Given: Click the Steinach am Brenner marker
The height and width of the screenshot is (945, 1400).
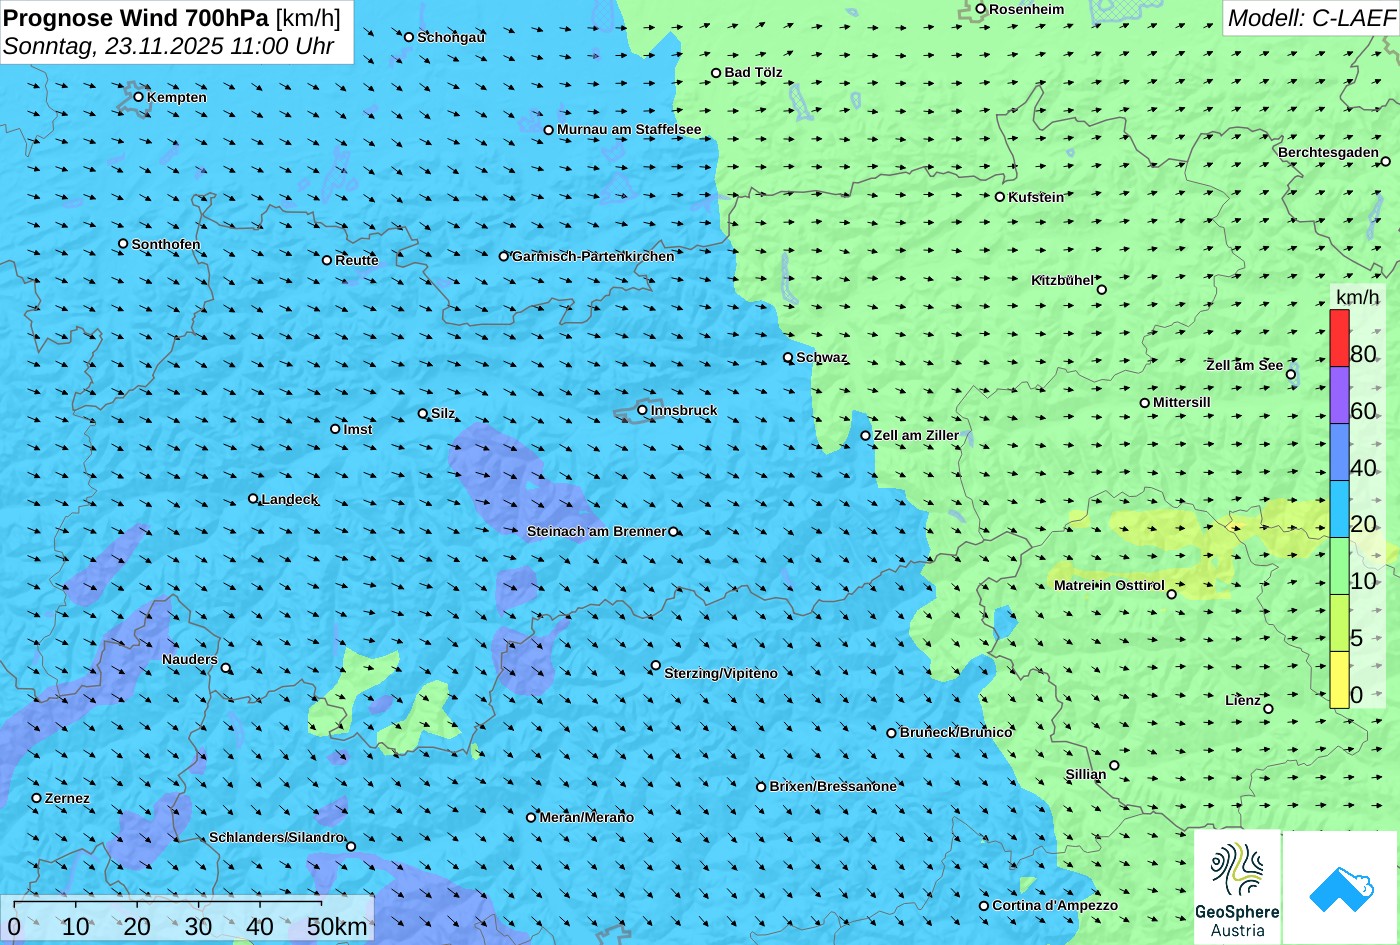Looking at the screenshot, I should (673, 532).
